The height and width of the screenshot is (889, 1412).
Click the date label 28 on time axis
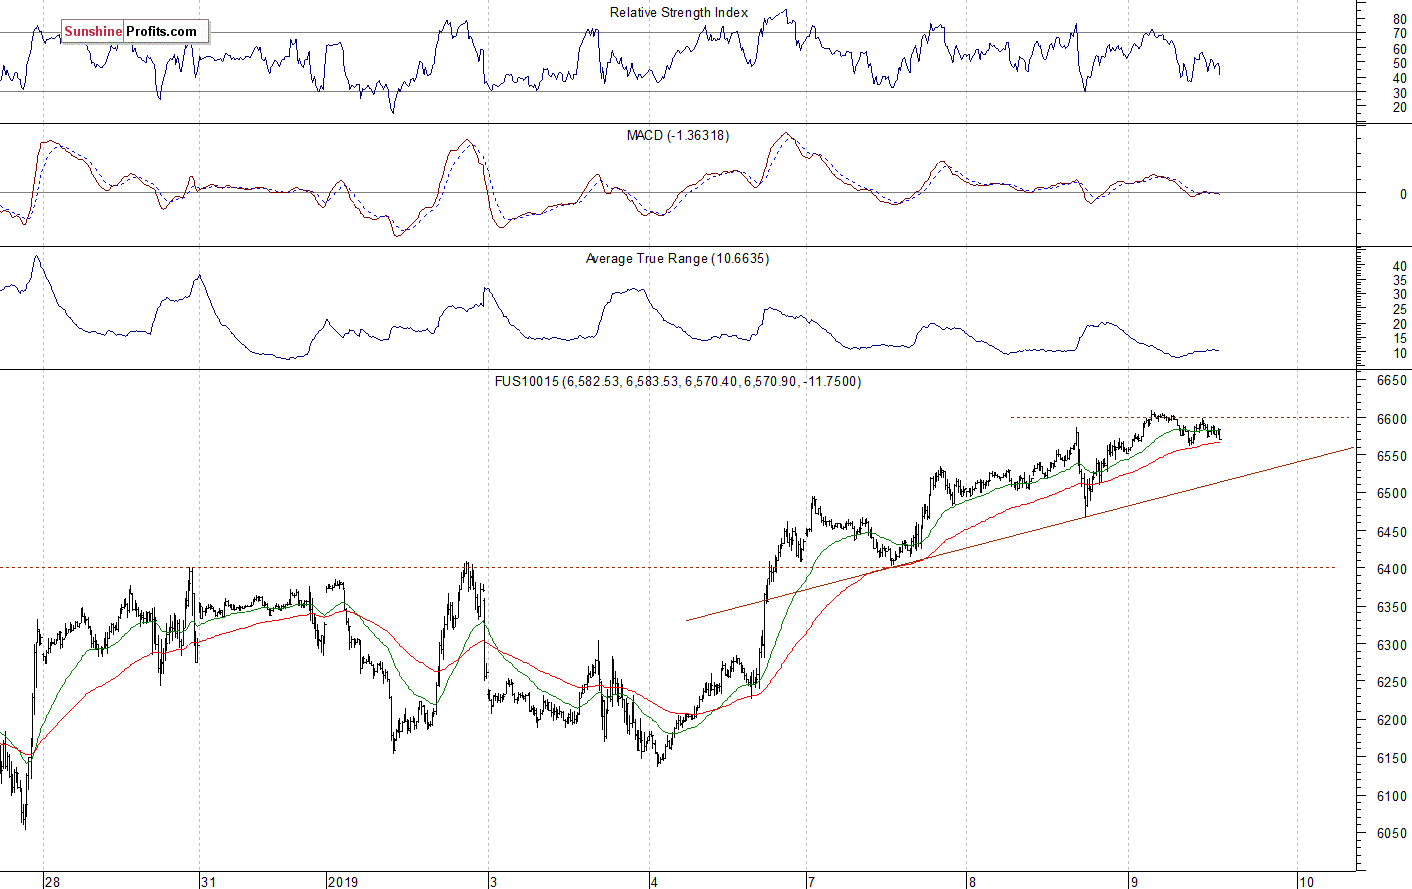click(52, 881)
